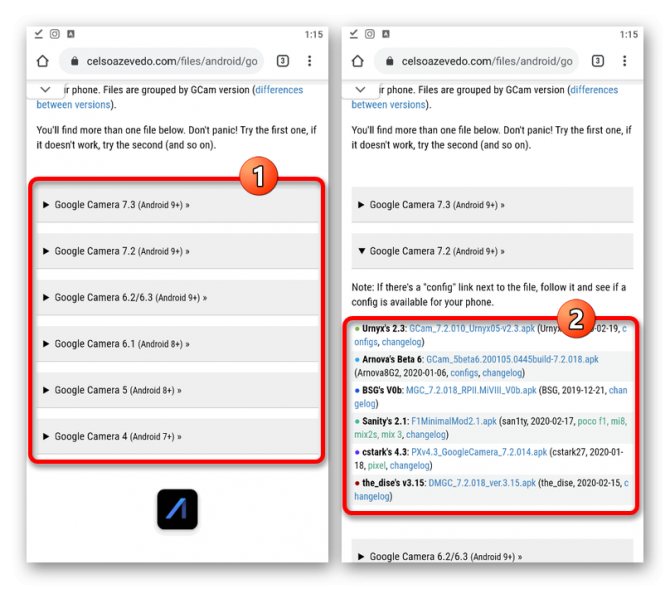Viewport: 670px width, 589px height.
Task: Open Urnyx's 2.3 changelog link
Action: point(401,342)
